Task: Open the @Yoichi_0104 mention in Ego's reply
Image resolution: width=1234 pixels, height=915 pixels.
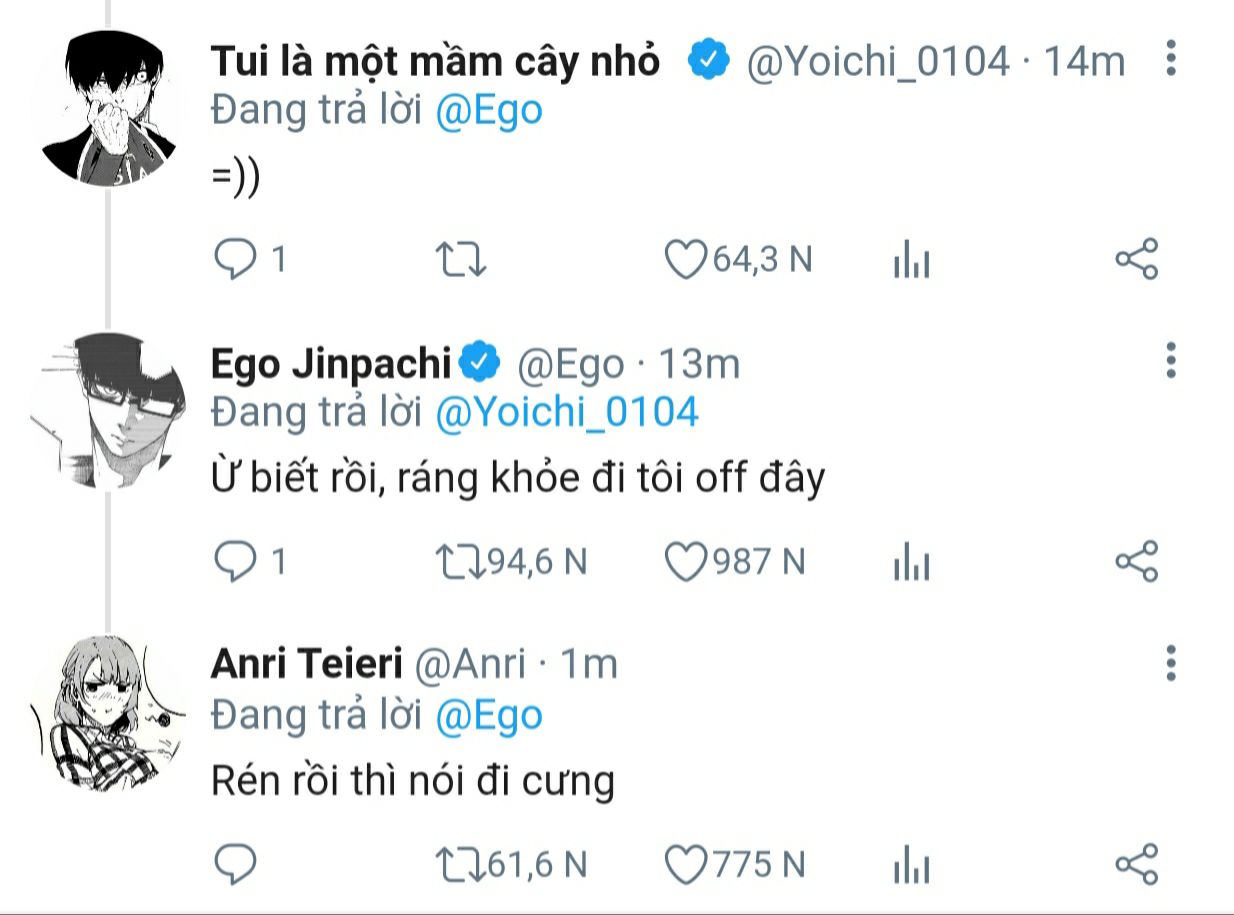Action: (566, 412)
